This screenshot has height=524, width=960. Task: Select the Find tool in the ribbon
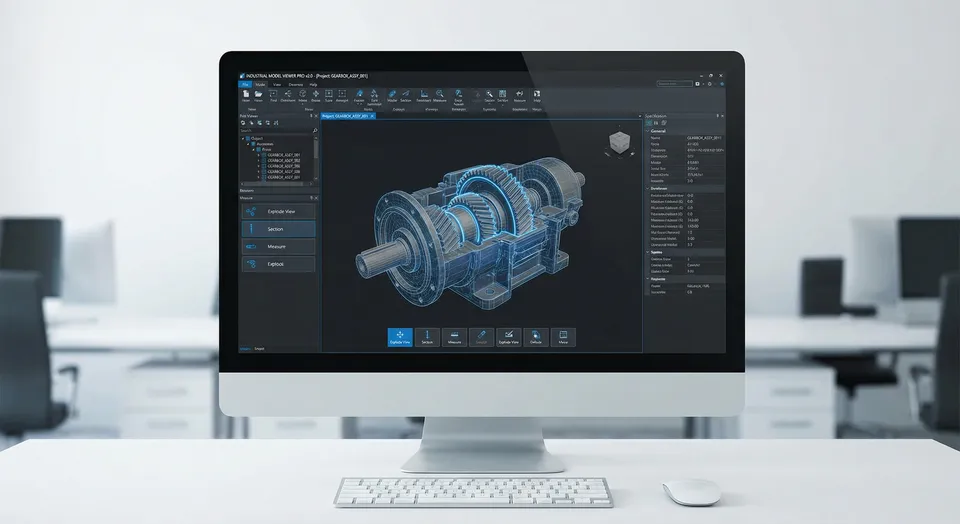pyautogui.click(x=273, y=94)
